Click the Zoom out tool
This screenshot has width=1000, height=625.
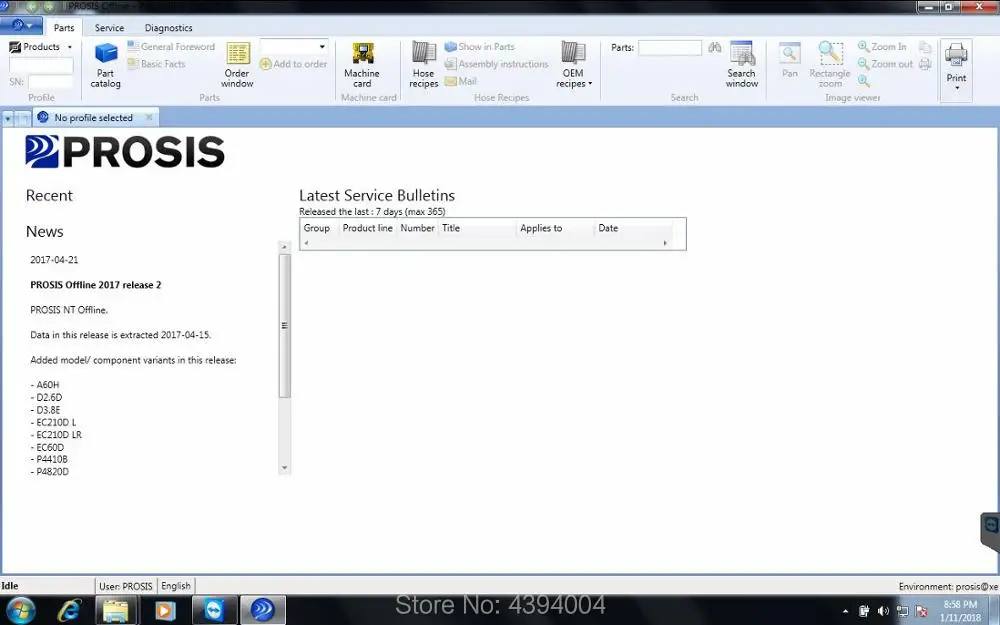[885, 64]
